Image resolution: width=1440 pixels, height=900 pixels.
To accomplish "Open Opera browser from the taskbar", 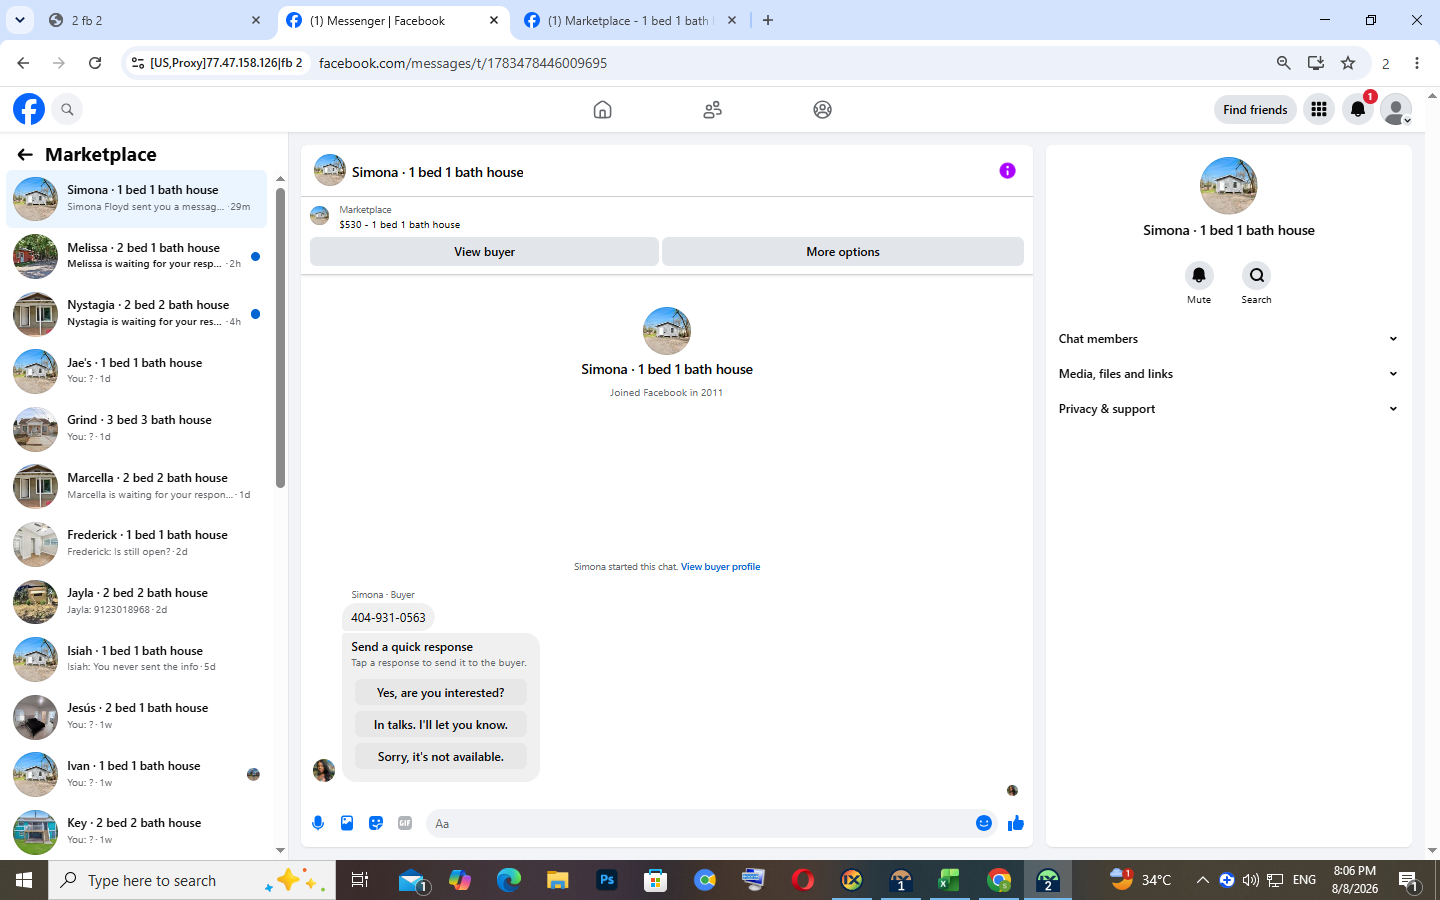I will coord(802,880).
